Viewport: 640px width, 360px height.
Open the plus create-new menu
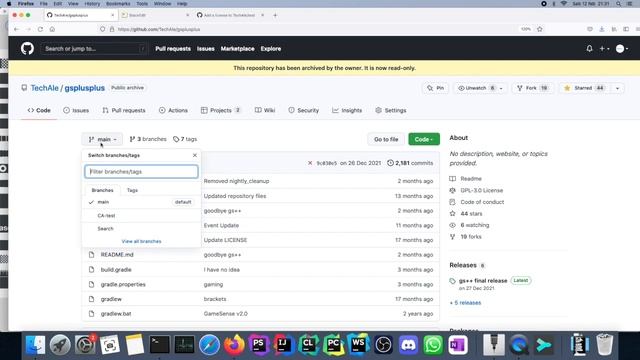pos(604,49)
